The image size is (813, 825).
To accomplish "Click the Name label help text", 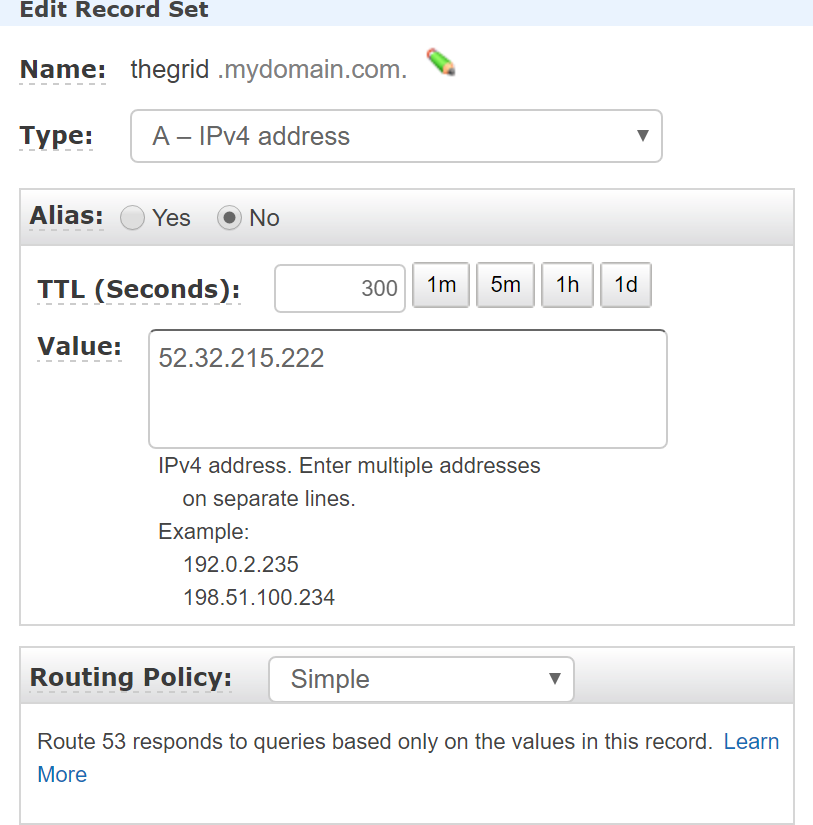I will 63,69.
